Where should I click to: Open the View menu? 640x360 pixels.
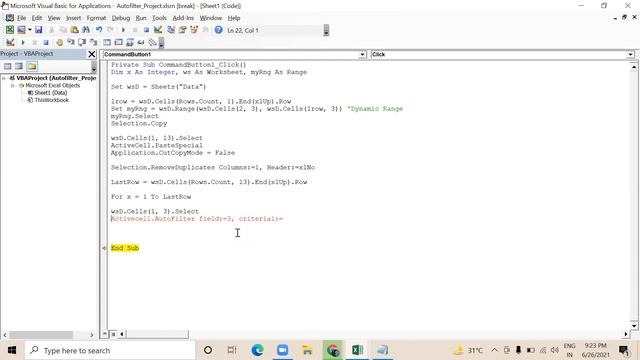coord(54,18)
